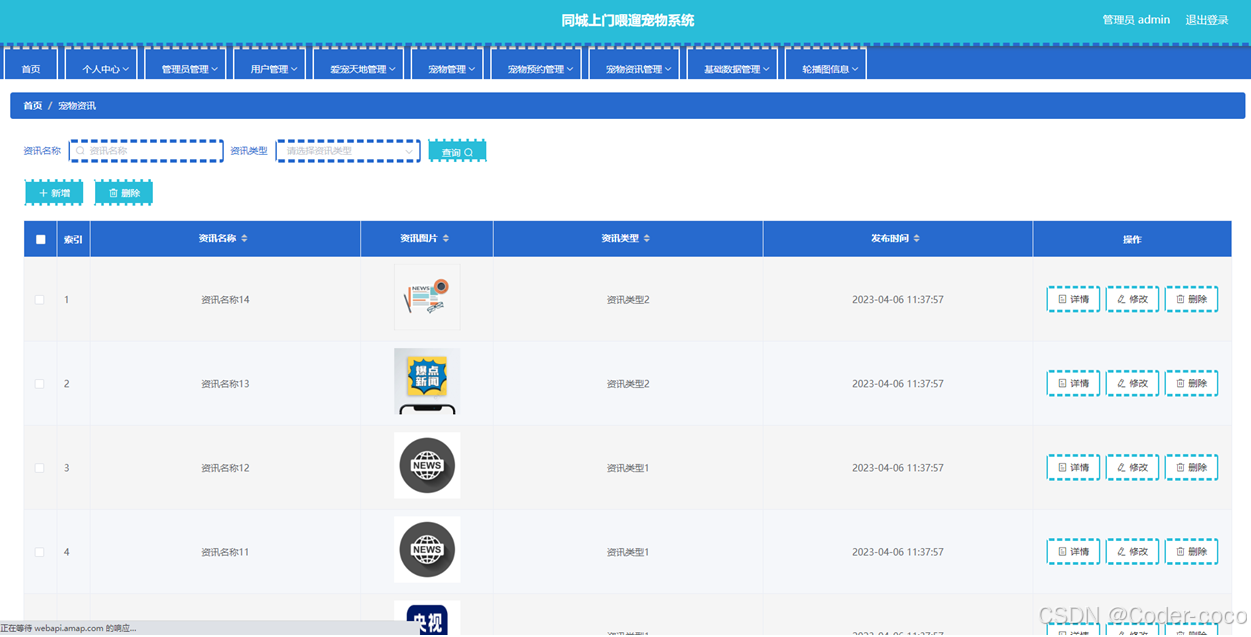The image size is (1251, 637).
Task: Expand the 轮播图信息 menu
Action: 825,65
